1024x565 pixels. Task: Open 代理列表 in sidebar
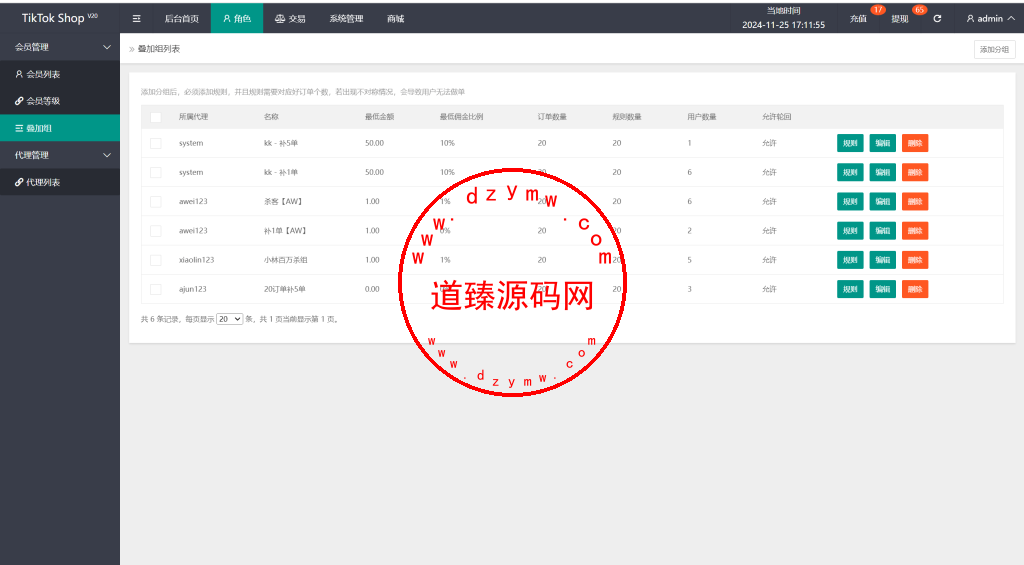[60, 182]
